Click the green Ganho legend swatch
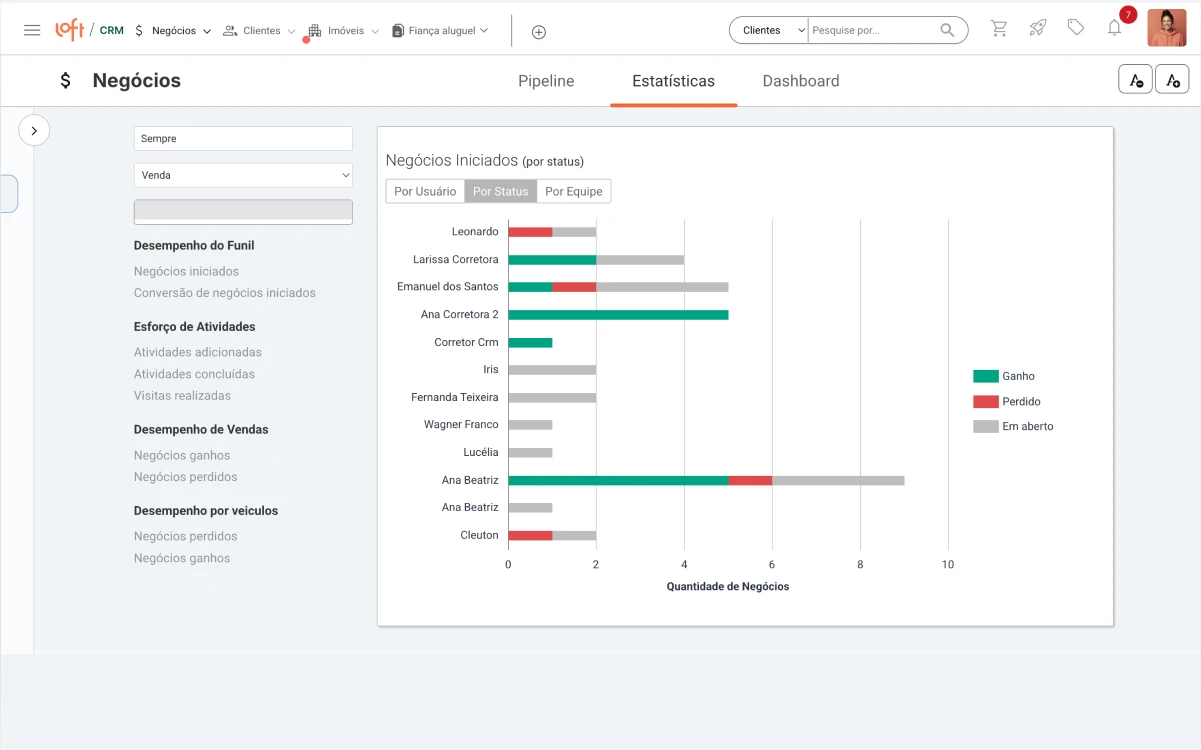This screenshot has width=1201, height=750. (x=985, y=376)
